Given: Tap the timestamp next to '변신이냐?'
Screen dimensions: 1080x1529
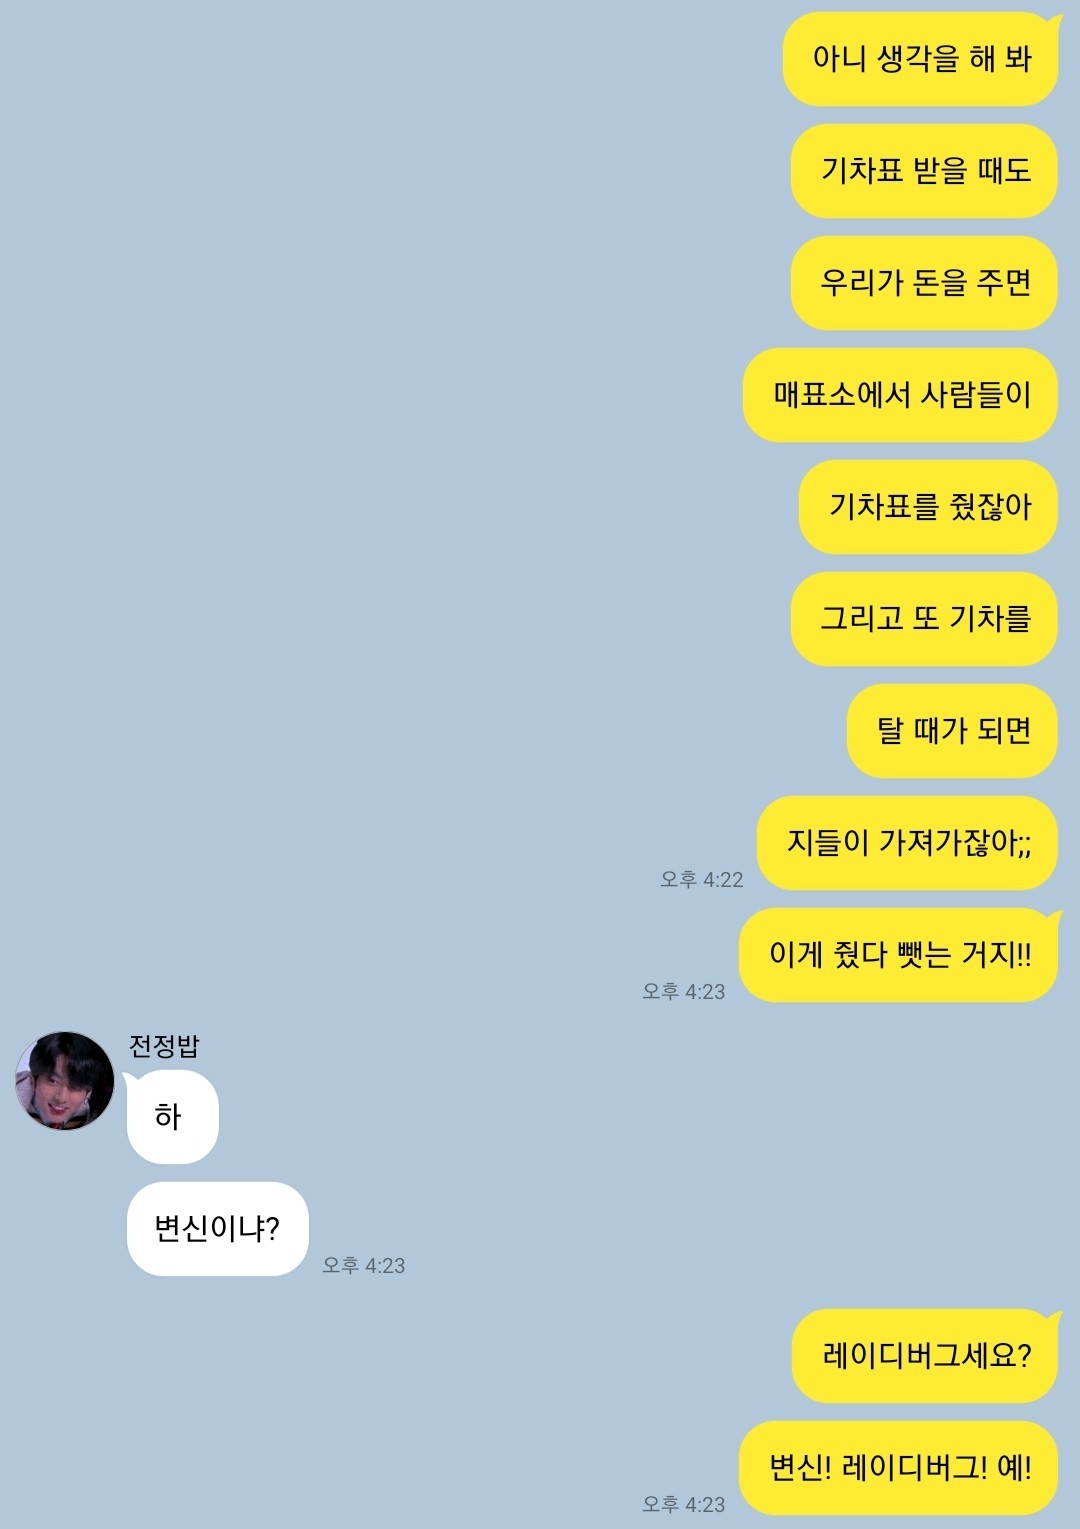Looking at the screenshot, I should 364,1266.
